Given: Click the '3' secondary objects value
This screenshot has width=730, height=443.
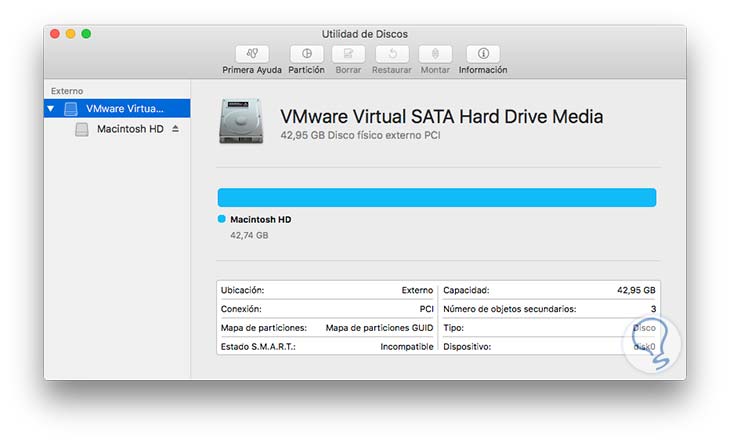Looking at the screenshot, I should (x=653, y=309).
